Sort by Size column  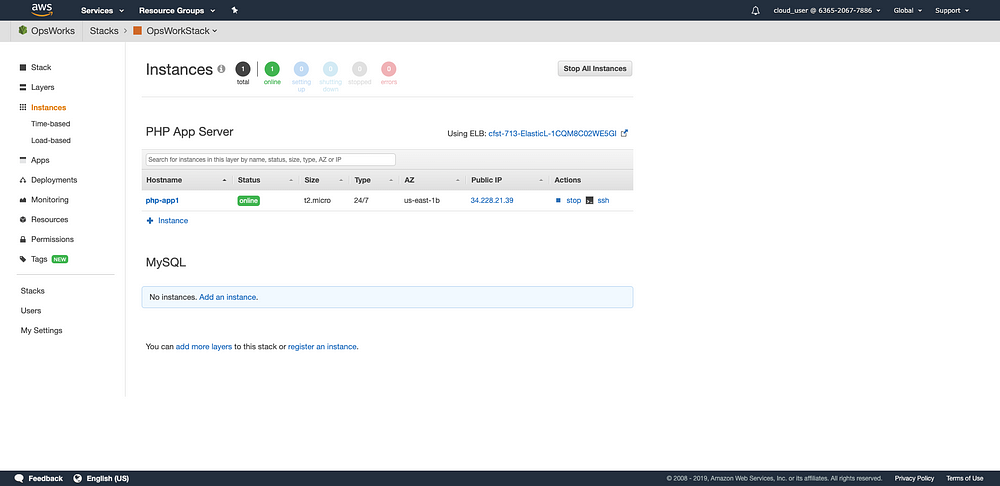tap(324, 180)
